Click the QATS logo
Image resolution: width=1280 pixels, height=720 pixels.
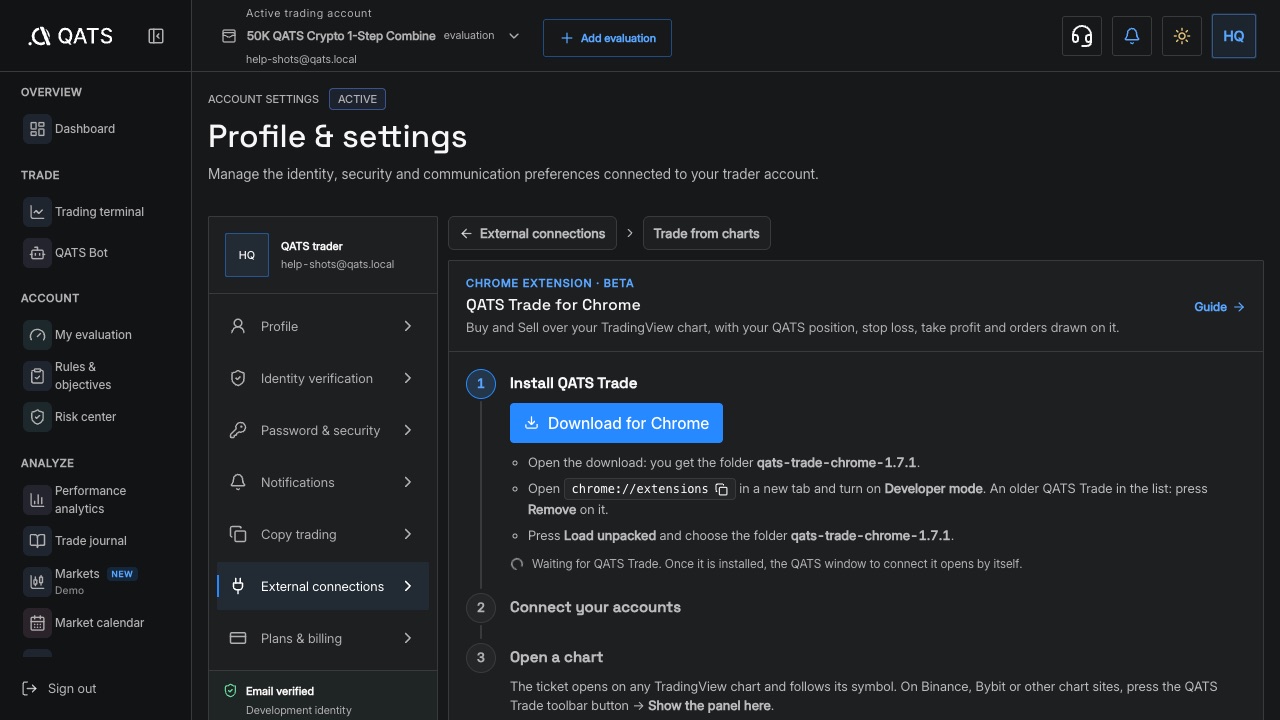[x=70, y=36]
